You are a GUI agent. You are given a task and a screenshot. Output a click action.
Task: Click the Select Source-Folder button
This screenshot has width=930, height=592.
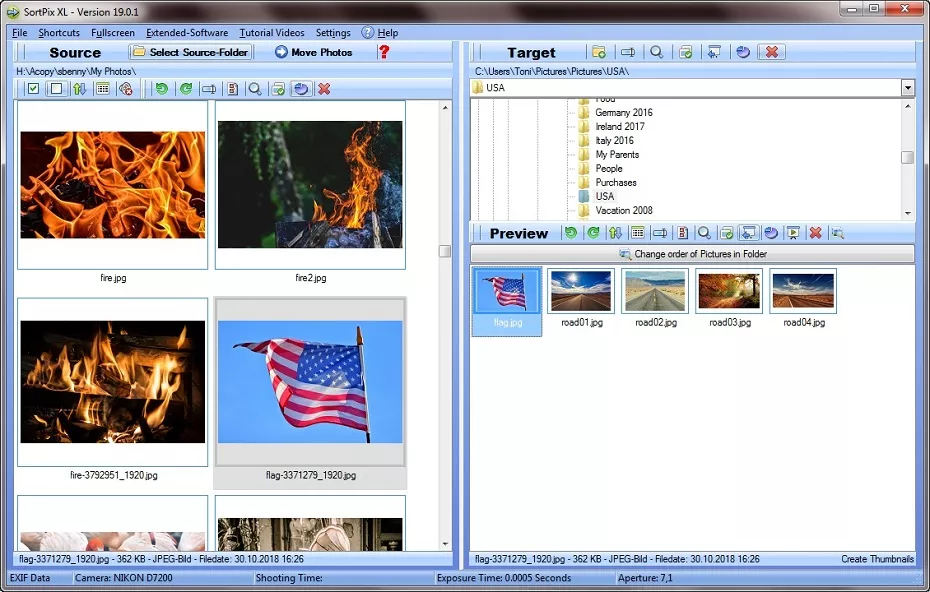[190, 52]
